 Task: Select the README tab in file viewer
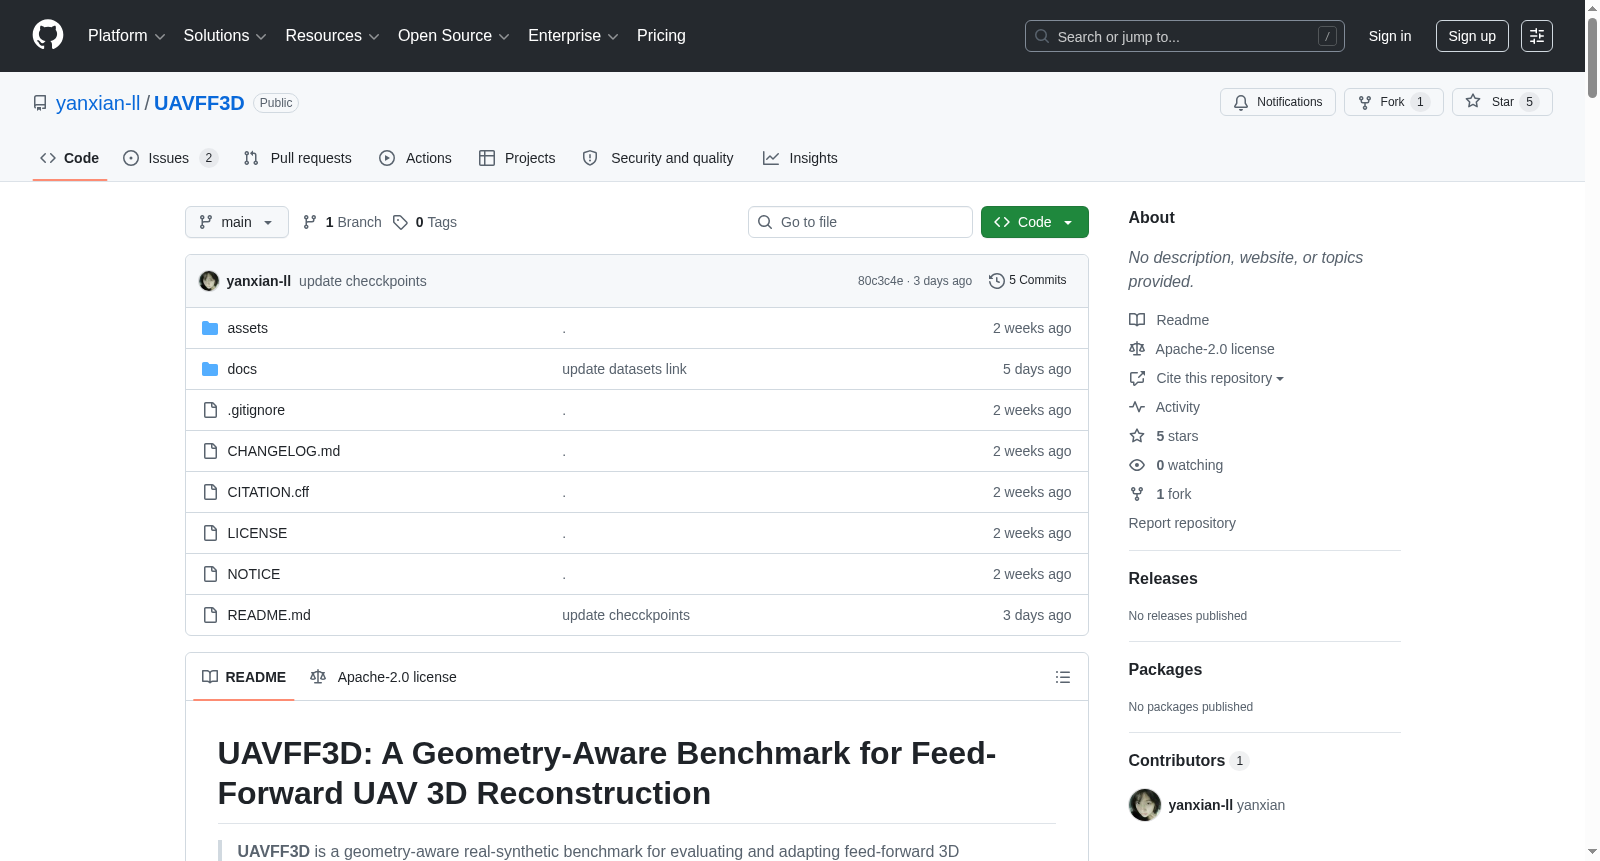point(244,677)
